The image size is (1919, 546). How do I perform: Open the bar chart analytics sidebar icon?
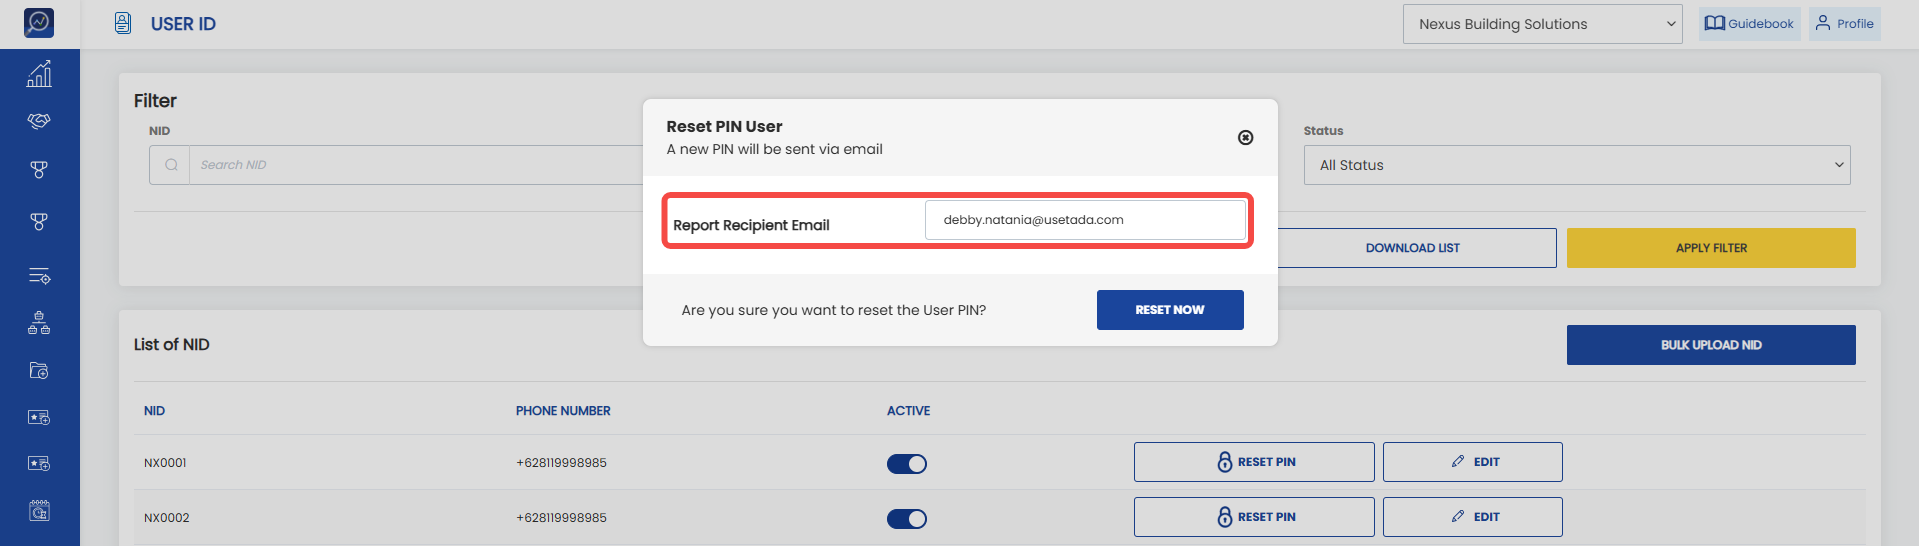39,74
